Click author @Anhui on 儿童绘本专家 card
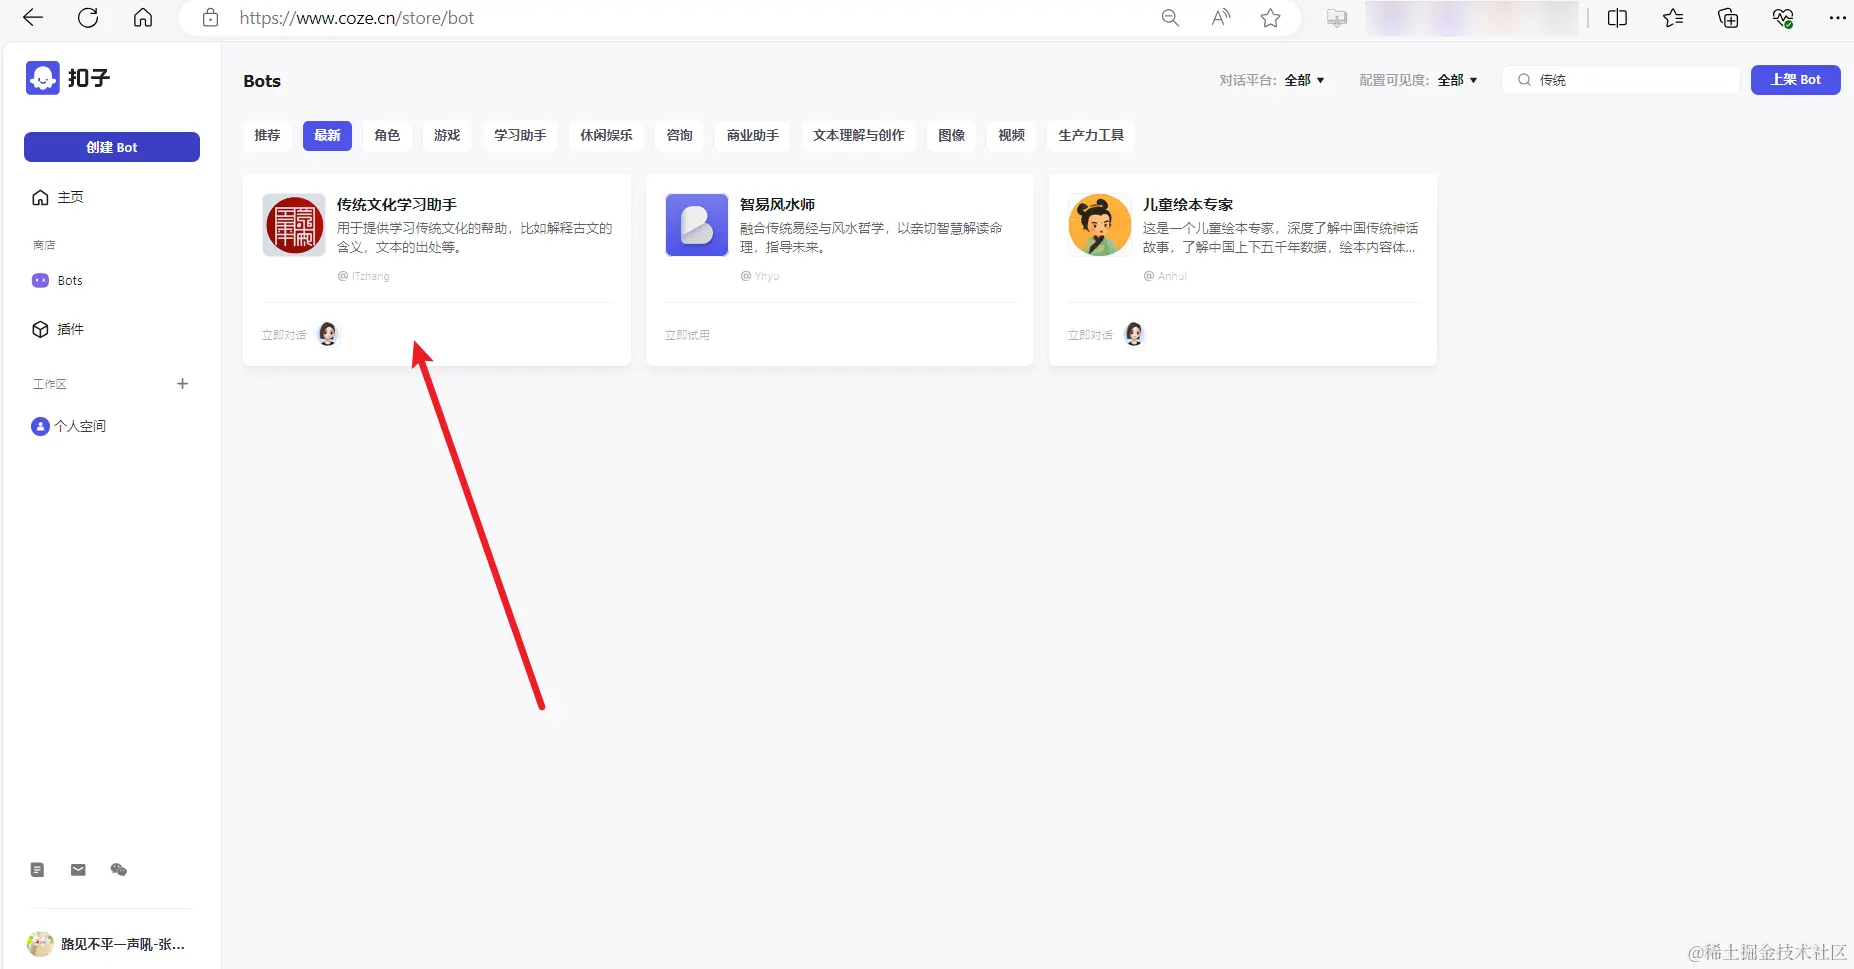The height and width of the screenshot is (969, 1854). (x=1165, y=276)
